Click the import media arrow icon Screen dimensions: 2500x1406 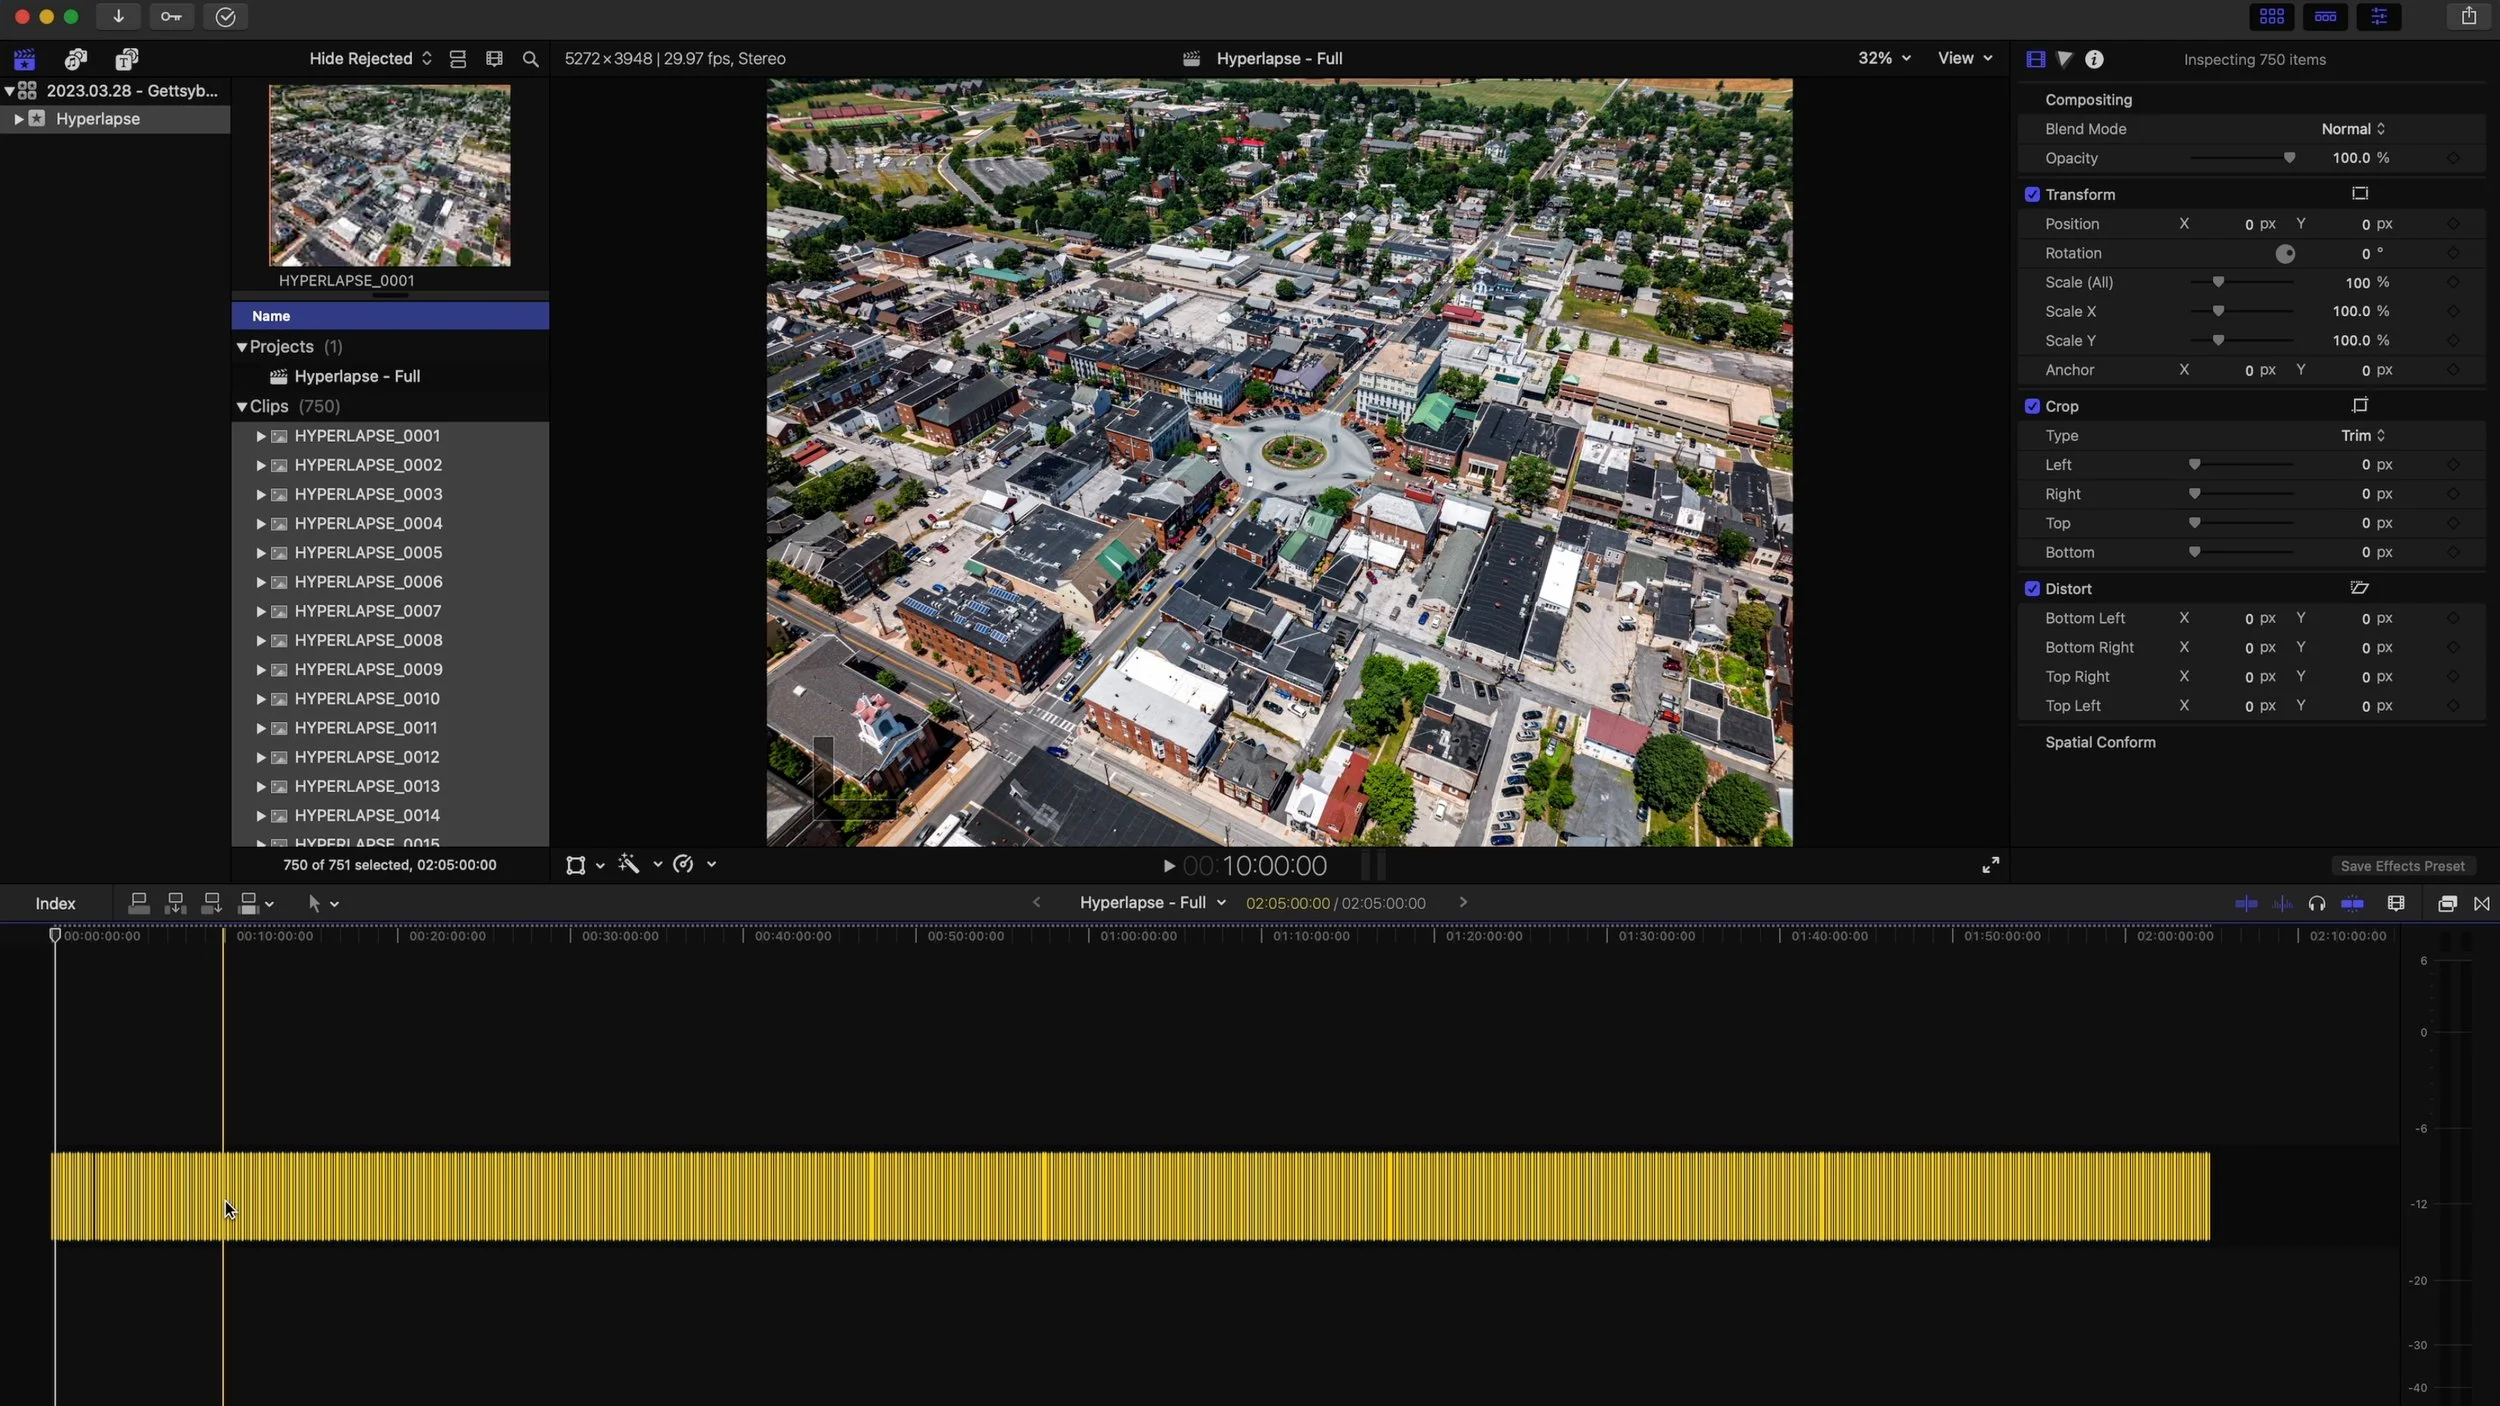pyautogui.click(x=118, y=16)
